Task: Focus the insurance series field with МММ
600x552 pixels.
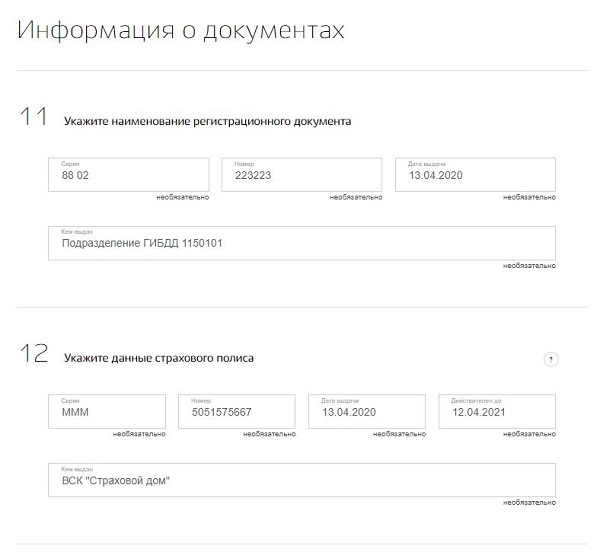Action: tap(107, 411)
